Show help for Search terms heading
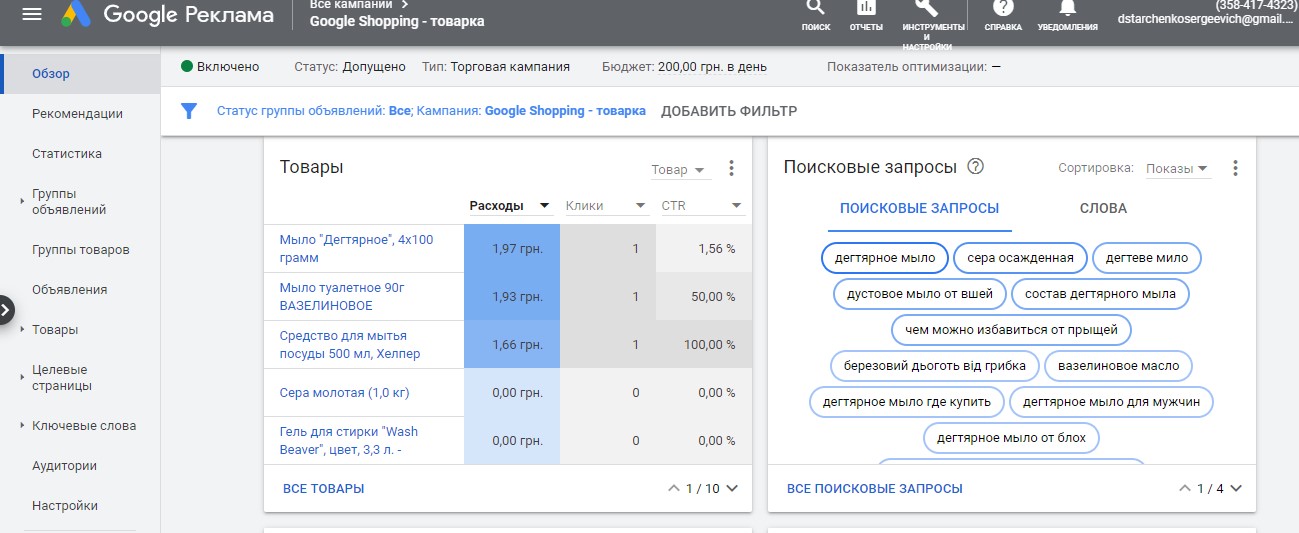This screenshot has width=1299, height=533. (976, 167)
